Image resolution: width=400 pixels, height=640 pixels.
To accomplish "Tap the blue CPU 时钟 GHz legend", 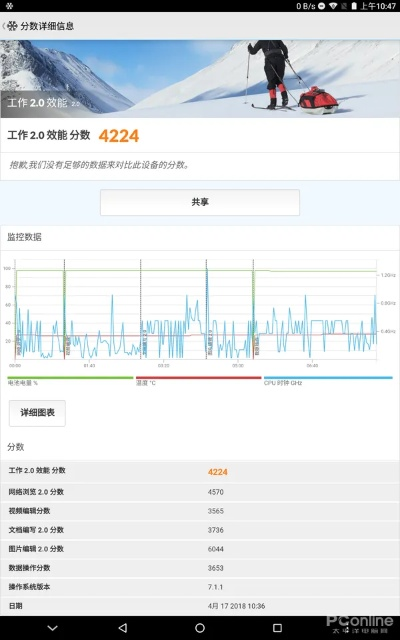I will pyautogui.click(x=328, y=381).
